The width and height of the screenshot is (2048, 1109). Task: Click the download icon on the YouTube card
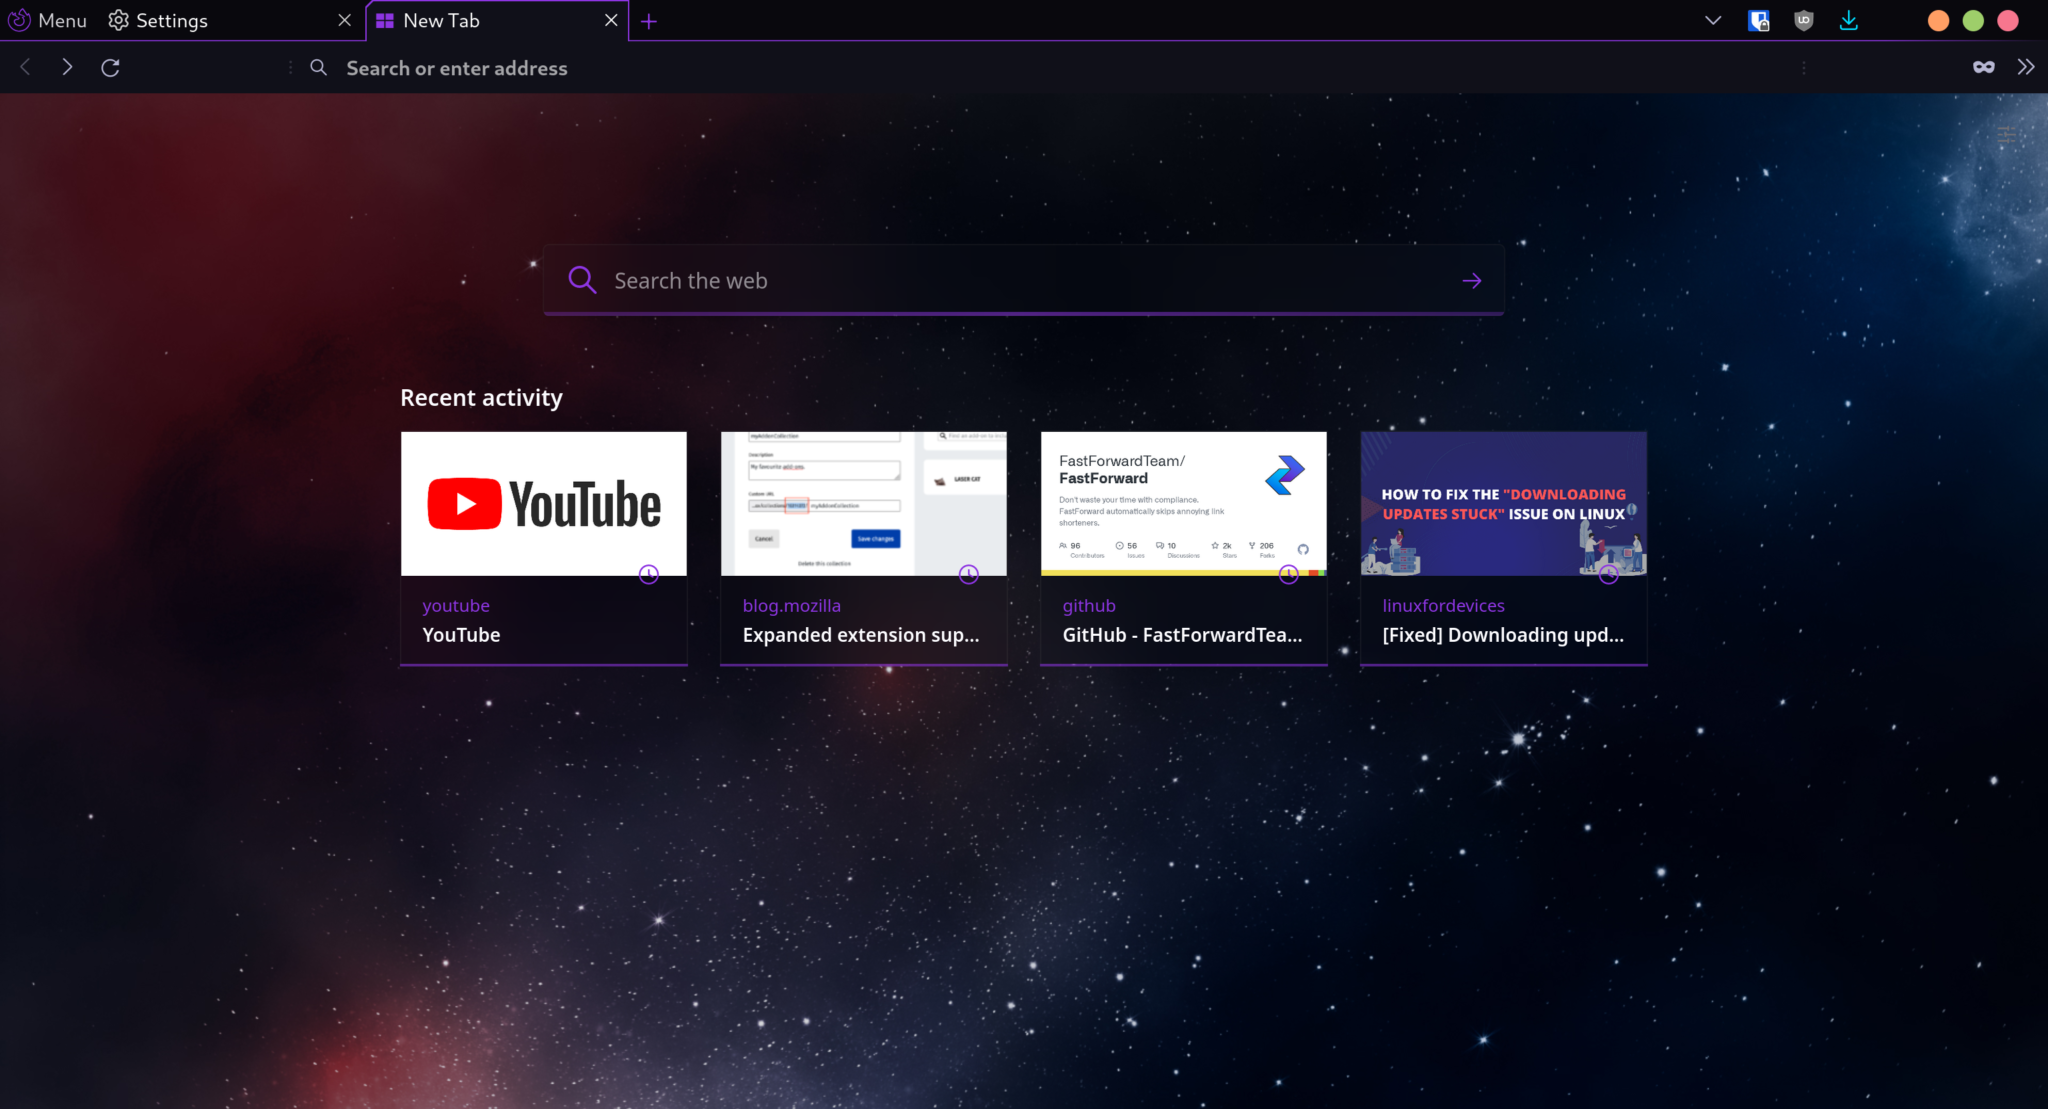(647, 574)
